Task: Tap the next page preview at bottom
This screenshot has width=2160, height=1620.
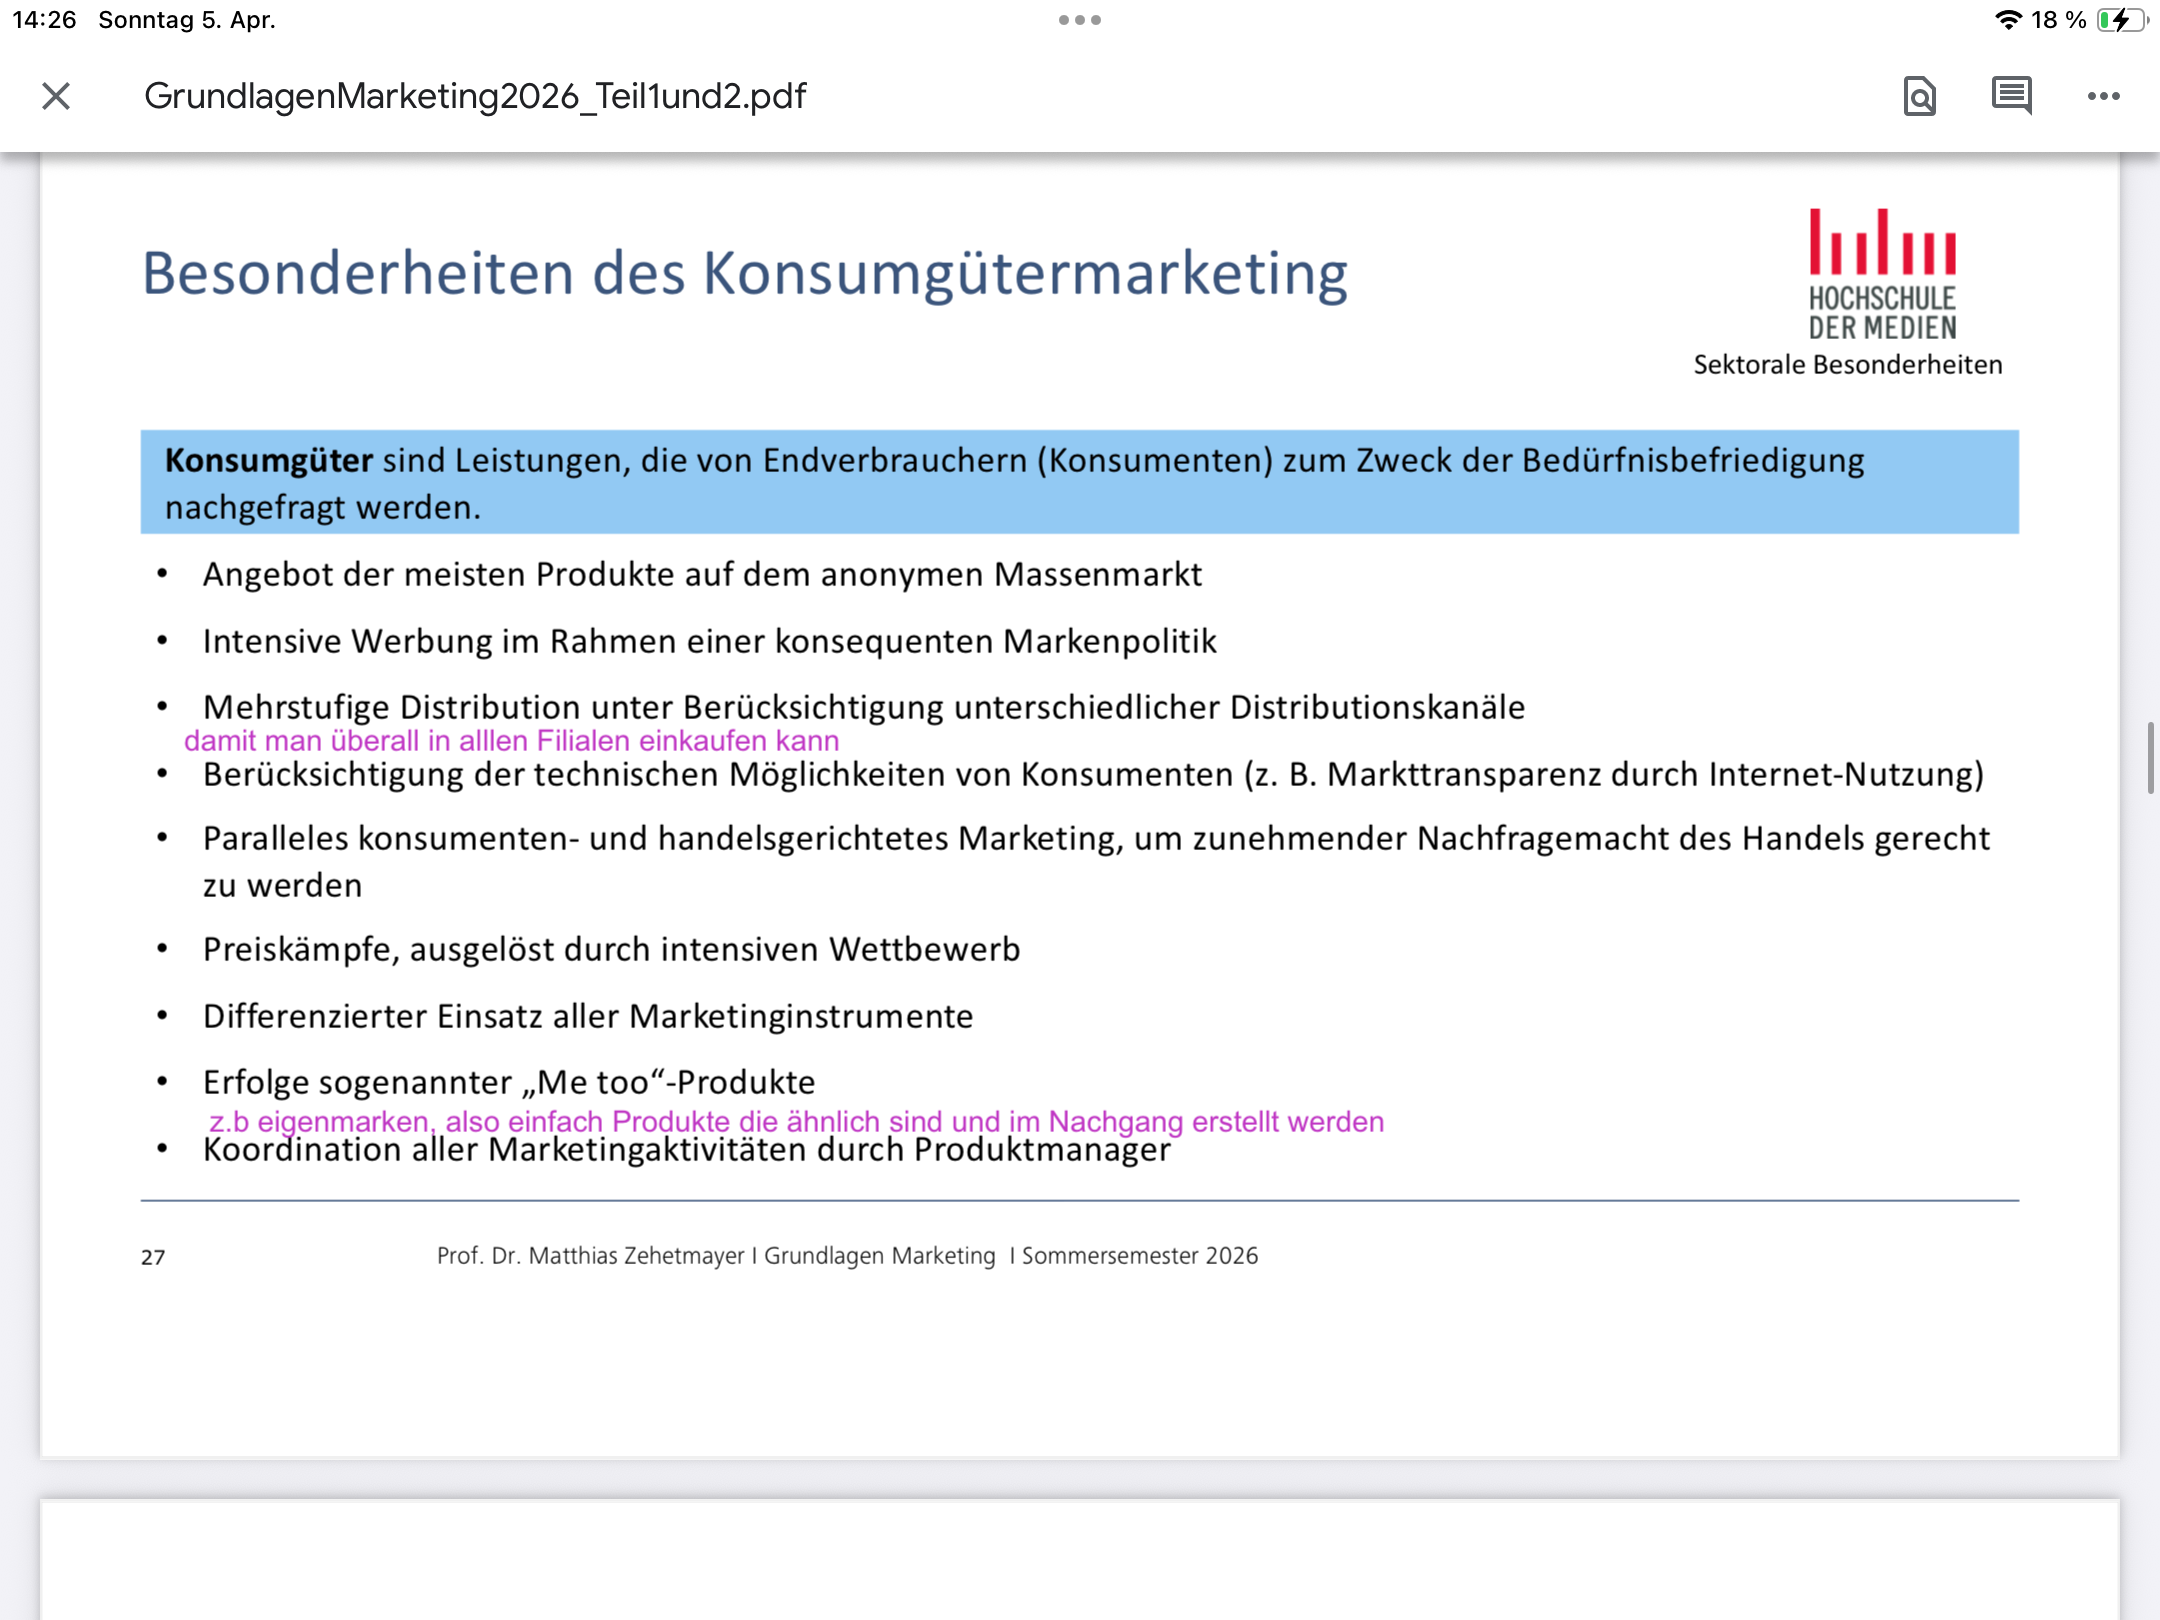Action: pos(1079,1559)
